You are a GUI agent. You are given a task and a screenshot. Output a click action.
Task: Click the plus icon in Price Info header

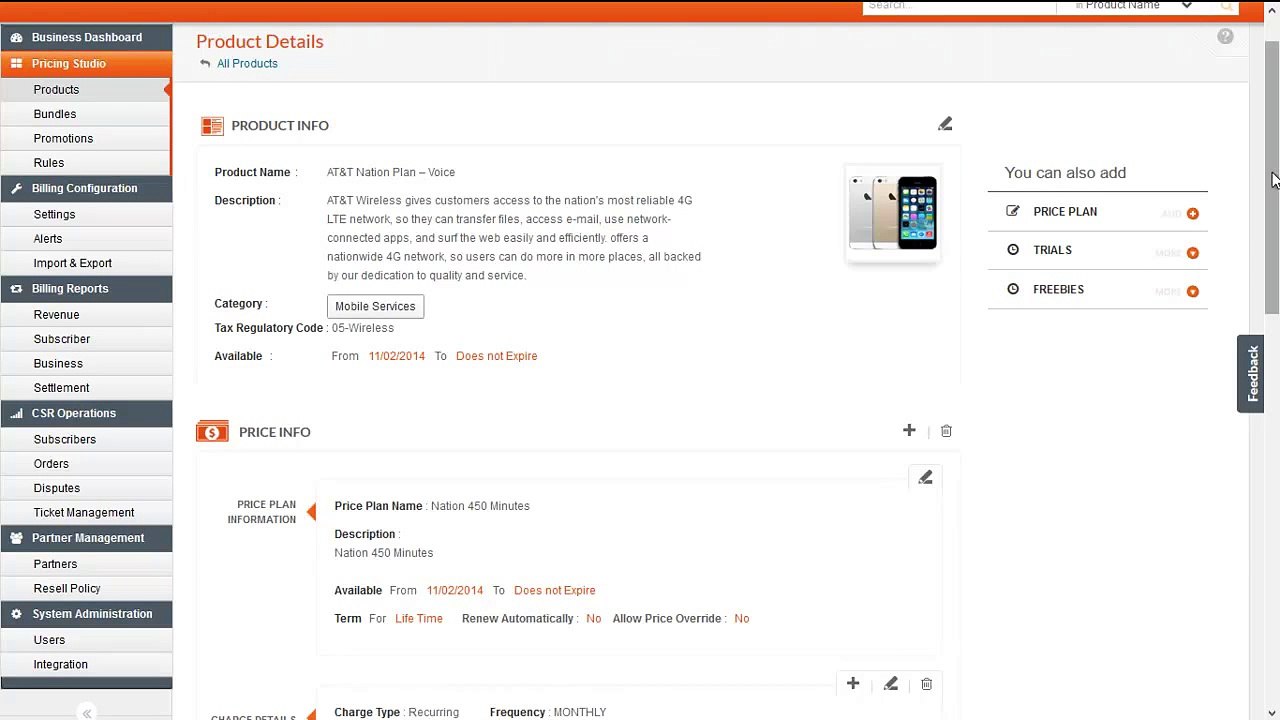pos(909,430)
